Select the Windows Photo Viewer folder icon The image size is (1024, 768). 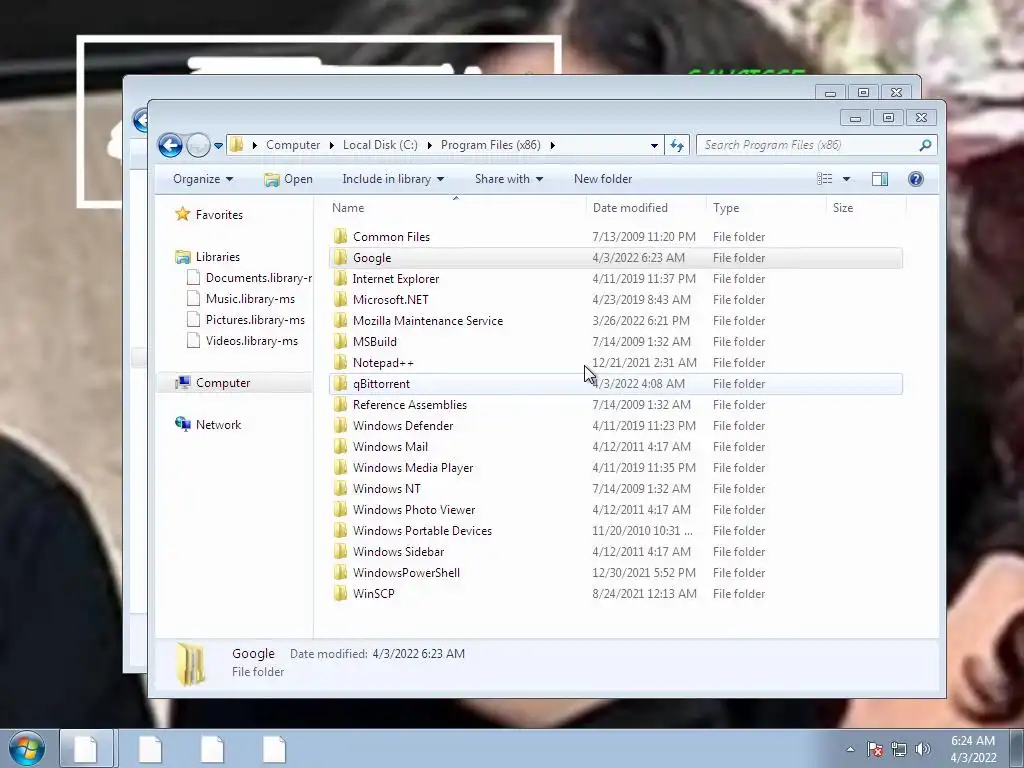pyautogui.click(x=340, y=509)
